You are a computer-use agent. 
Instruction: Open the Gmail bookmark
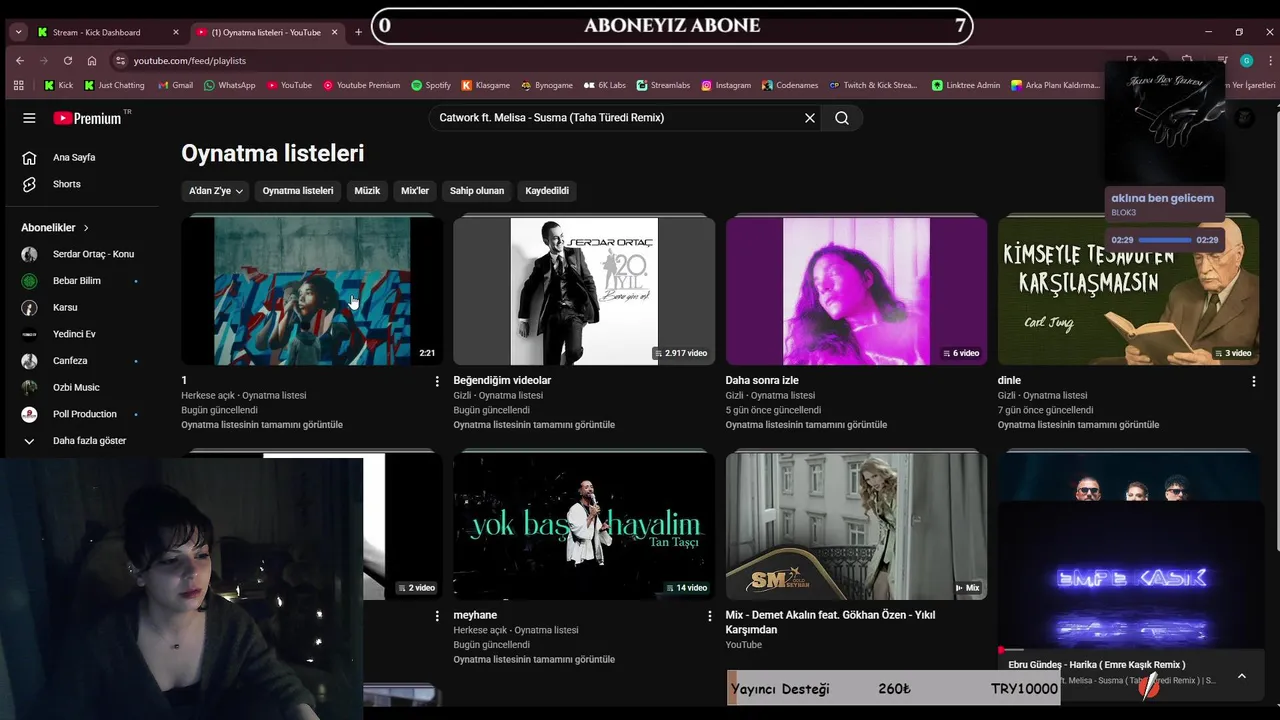[175, 85]
